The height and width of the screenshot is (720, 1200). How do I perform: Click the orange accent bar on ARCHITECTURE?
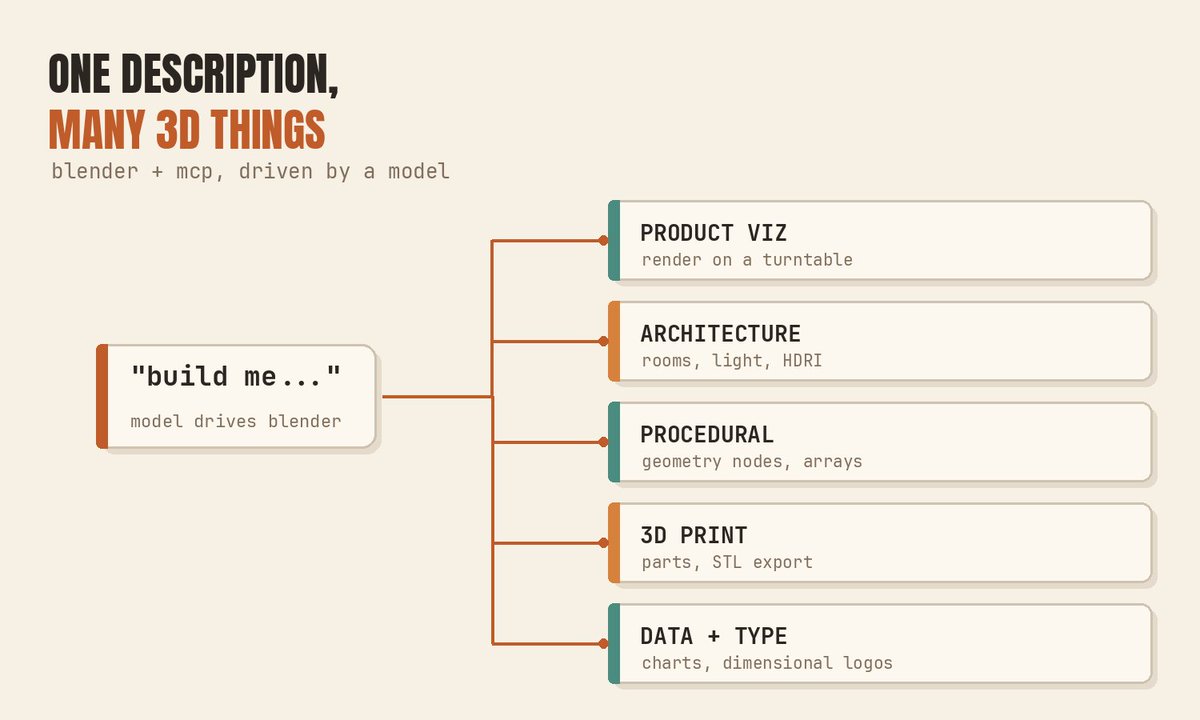[x=614, y=341]
